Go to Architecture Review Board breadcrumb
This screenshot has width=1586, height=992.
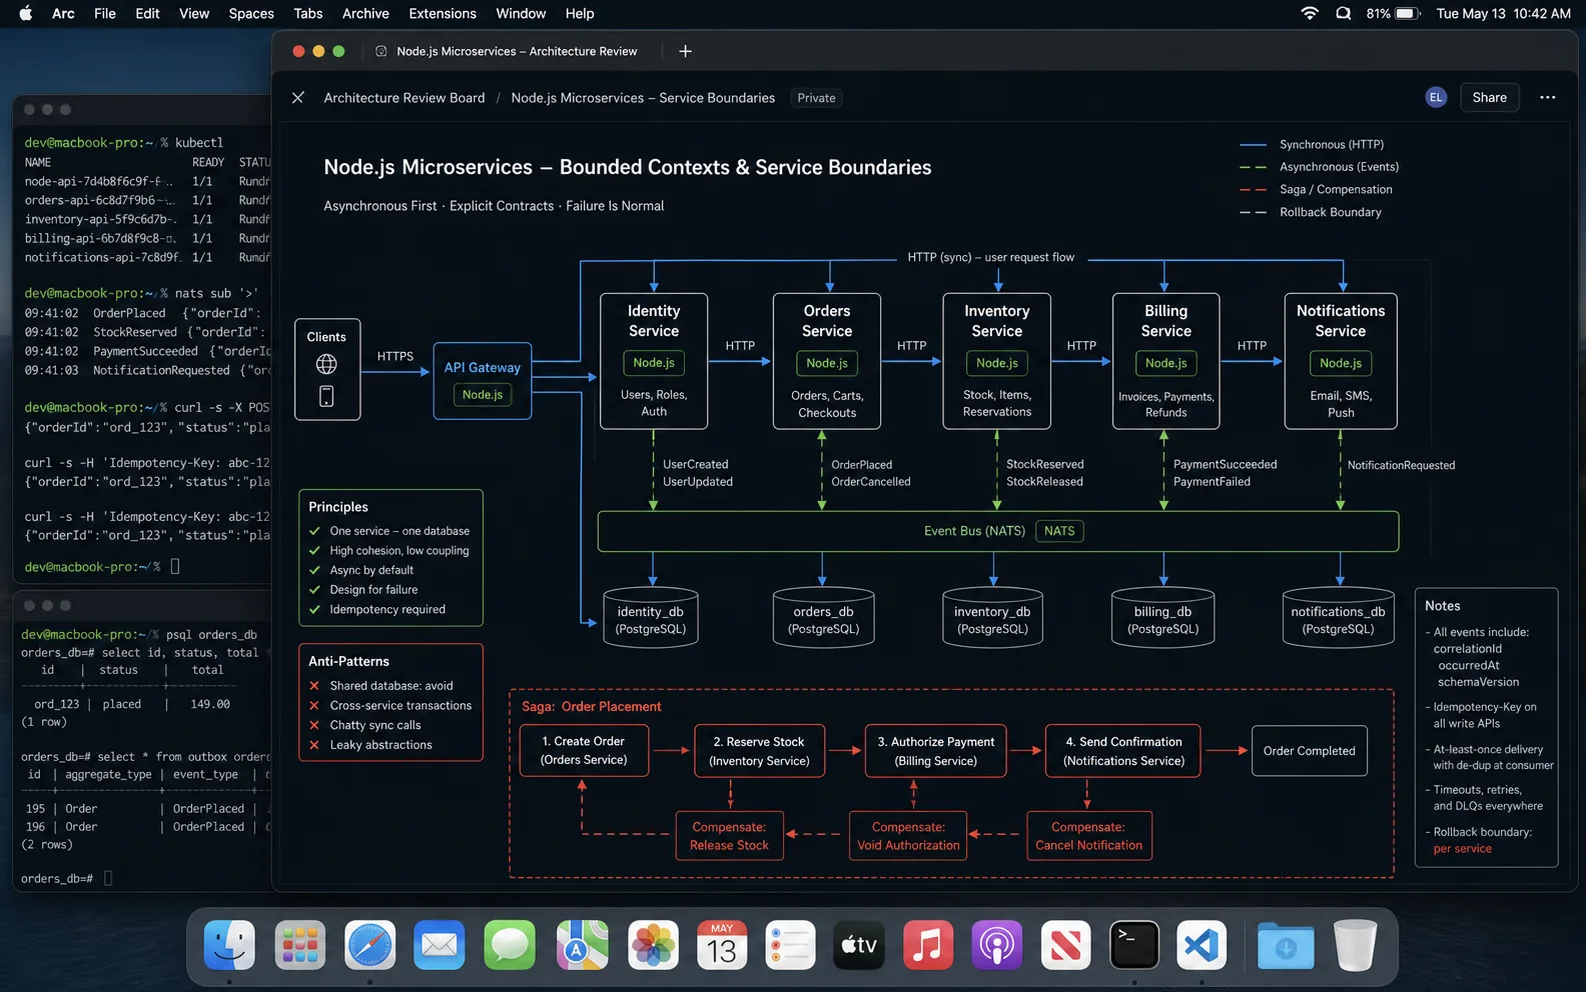point(404,98)
